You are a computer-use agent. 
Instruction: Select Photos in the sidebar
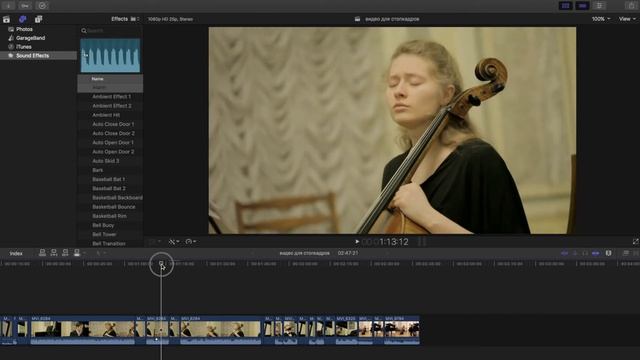click(x=24, y=29)
